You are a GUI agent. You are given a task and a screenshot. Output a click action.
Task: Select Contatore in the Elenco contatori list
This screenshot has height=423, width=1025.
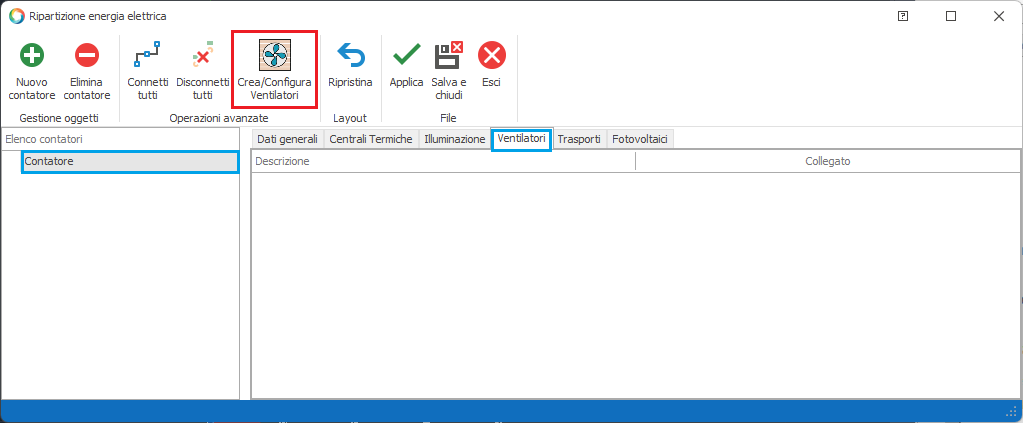130,162
